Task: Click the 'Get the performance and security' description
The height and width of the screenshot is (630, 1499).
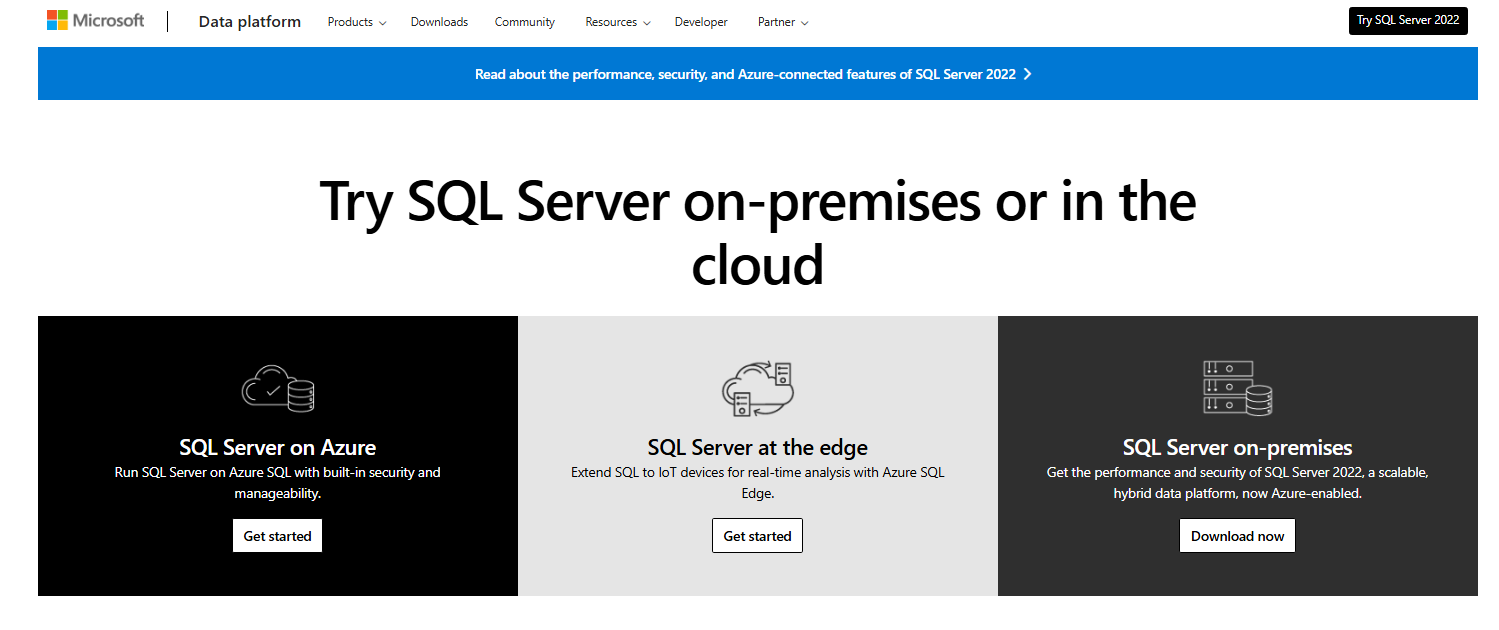Action: [x=1237, y=483]
